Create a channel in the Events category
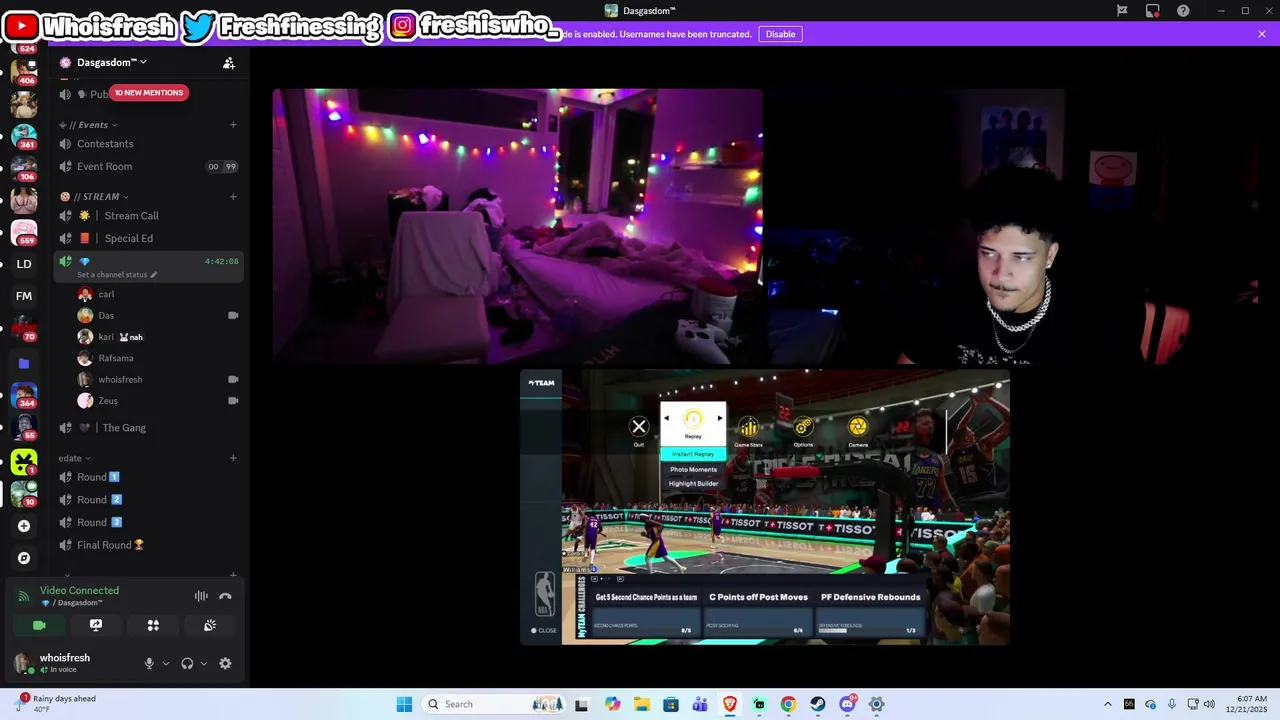 pos(233,125)
